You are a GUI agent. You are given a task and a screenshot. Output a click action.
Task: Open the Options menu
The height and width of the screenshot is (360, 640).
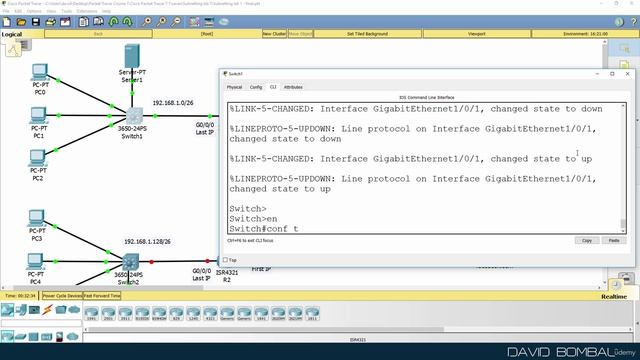click(x=33, y=11)
